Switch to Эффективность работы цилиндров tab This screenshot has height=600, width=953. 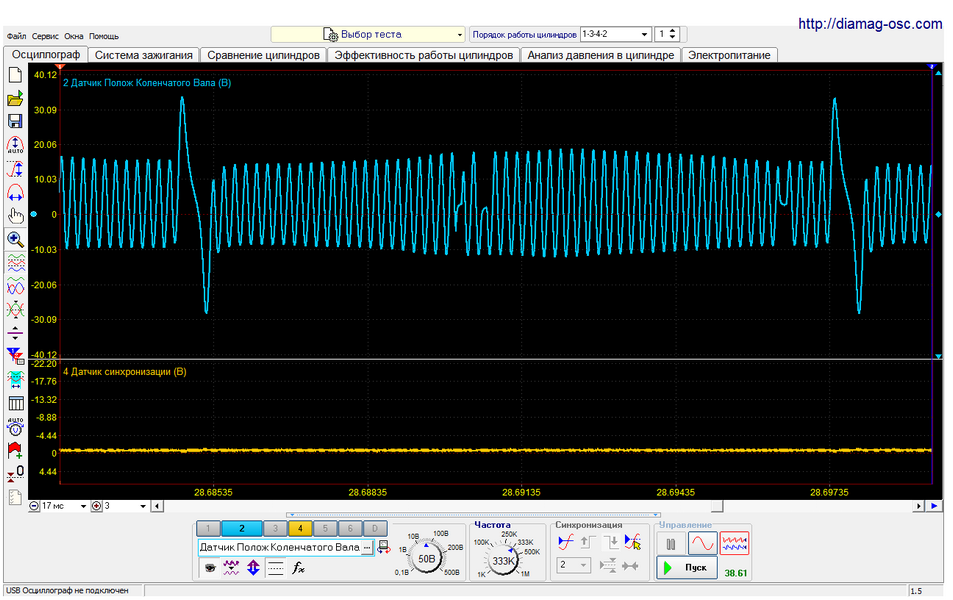pos(424,55)
